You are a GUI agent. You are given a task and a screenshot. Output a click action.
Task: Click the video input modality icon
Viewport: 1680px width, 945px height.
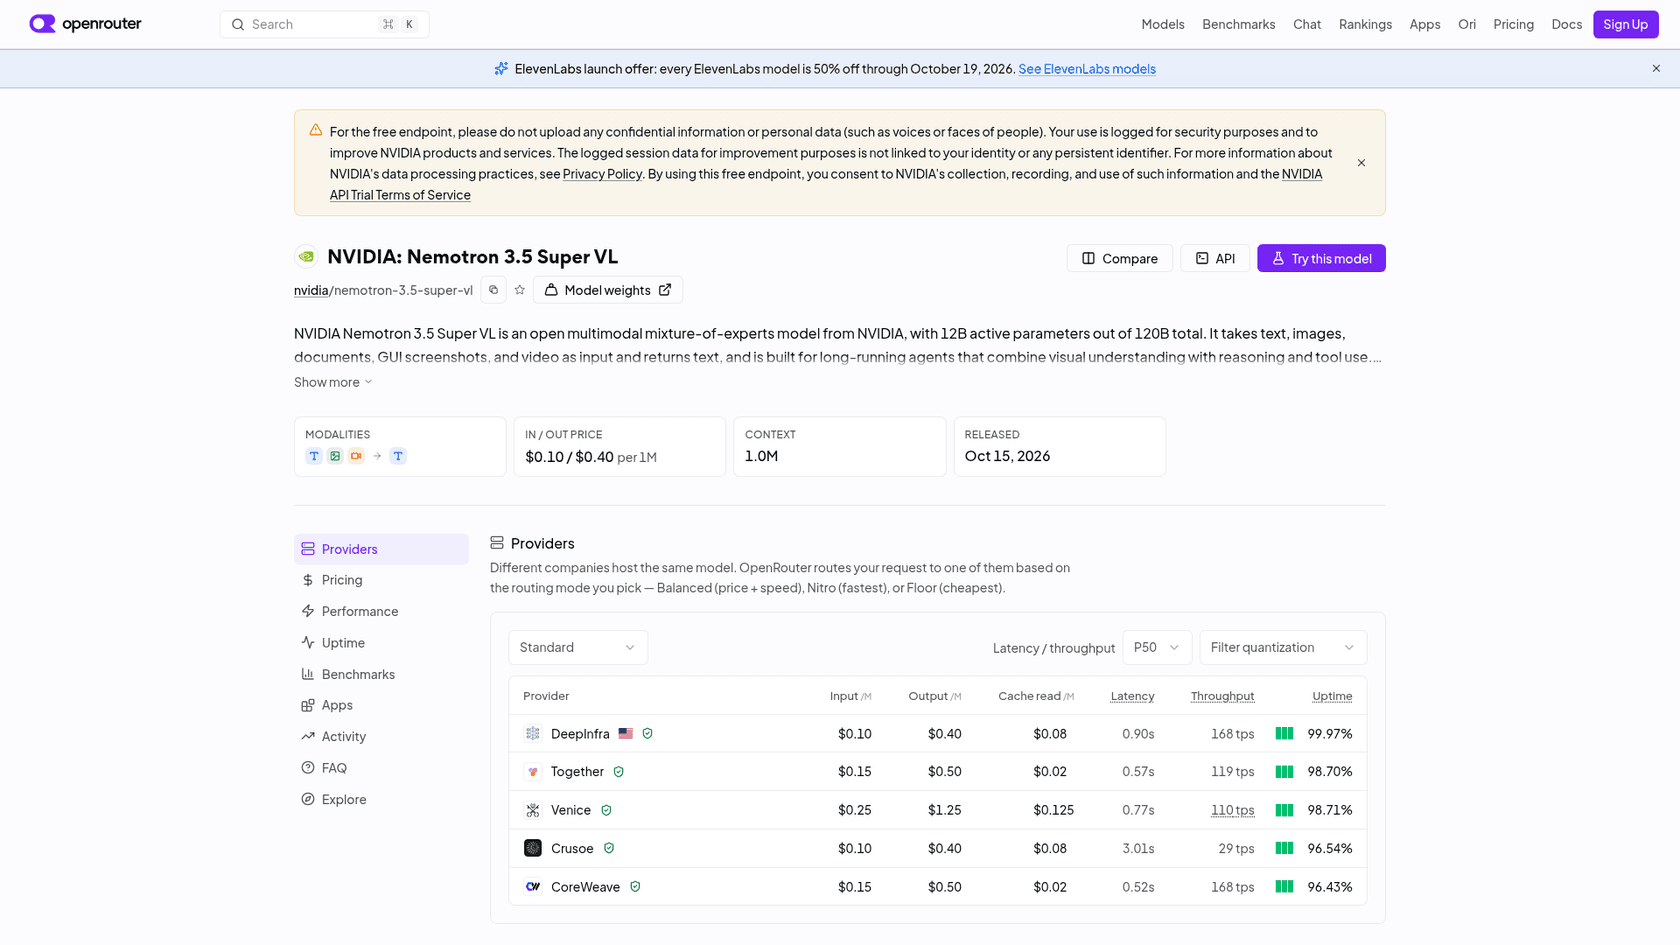[x=356, y=456]
